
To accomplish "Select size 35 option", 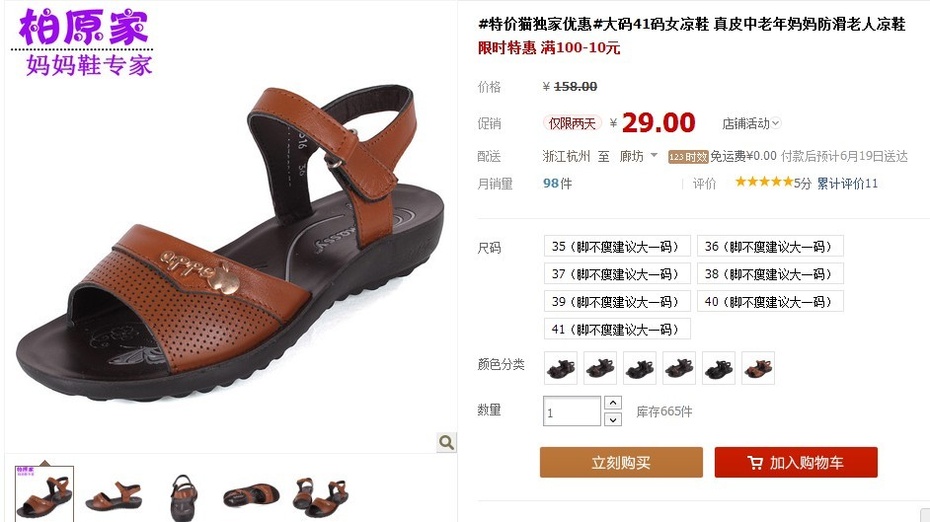I will [617, 246].
